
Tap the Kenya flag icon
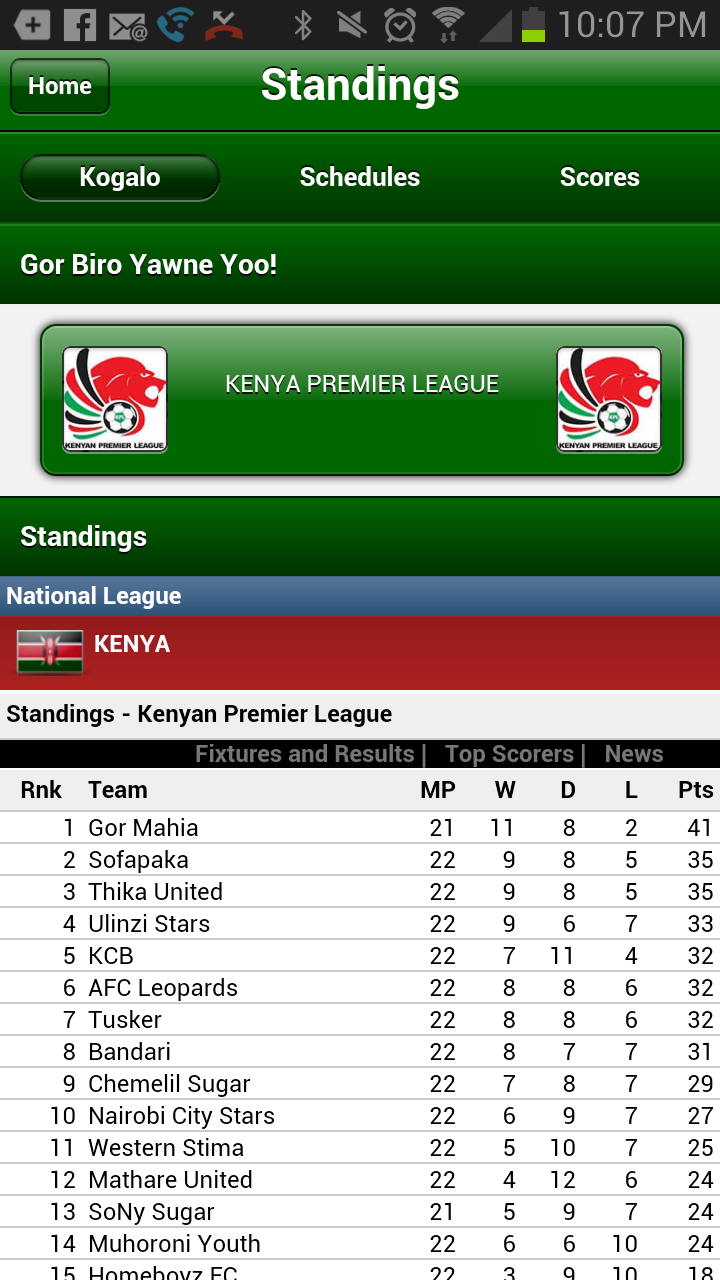tap(50, 652)
